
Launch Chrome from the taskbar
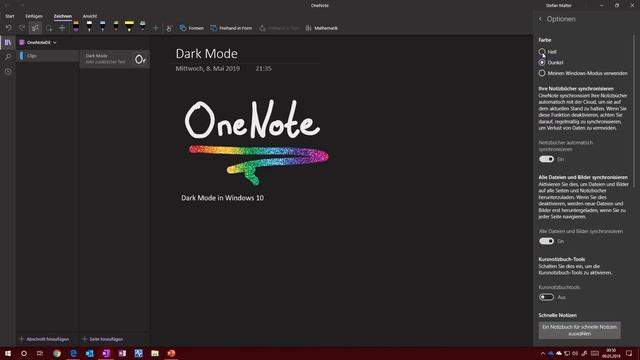pyautogui.click(x=57, y=353)
